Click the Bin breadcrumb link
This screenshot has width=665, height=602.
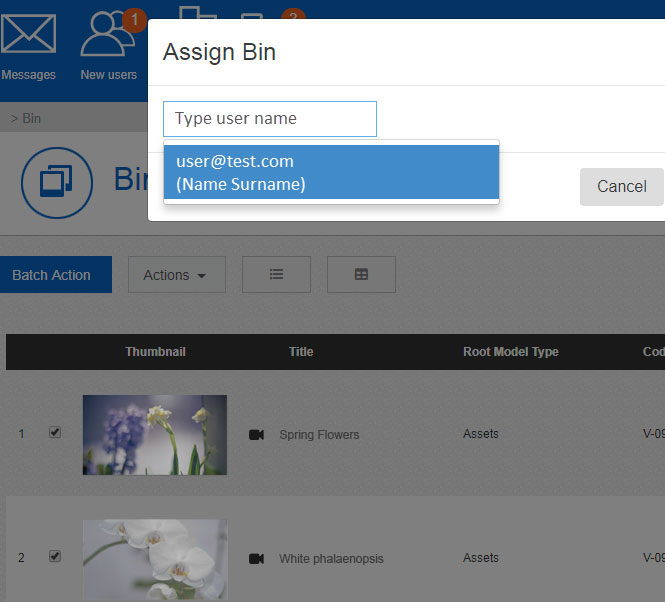pos(31,118)
